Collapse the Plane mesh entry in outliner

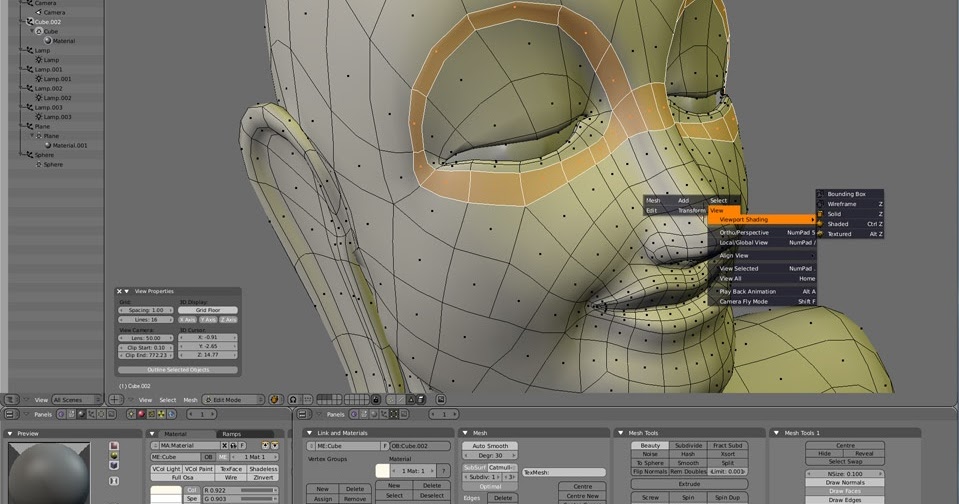click(x=32, y=135)
